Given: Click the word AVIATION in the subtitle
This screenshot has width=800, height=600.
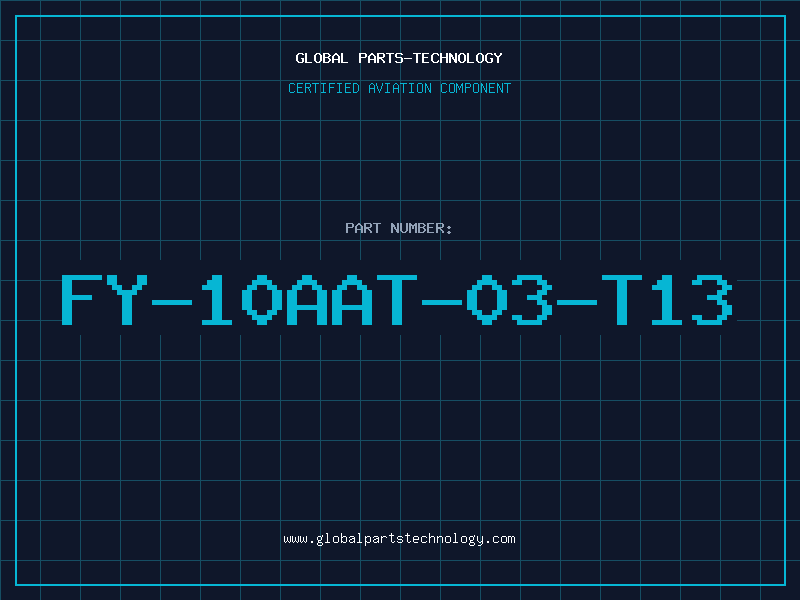Looking at the screenshot, I should click(x=400, y=88).
